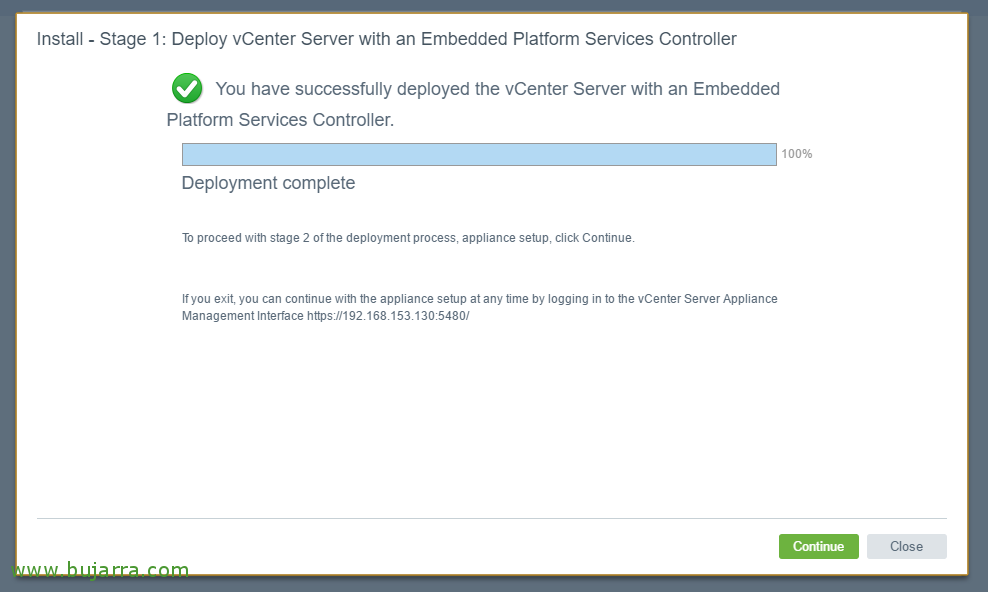
Task: Click the blue deployment progress bar
Action: click(x=479, y=154)
